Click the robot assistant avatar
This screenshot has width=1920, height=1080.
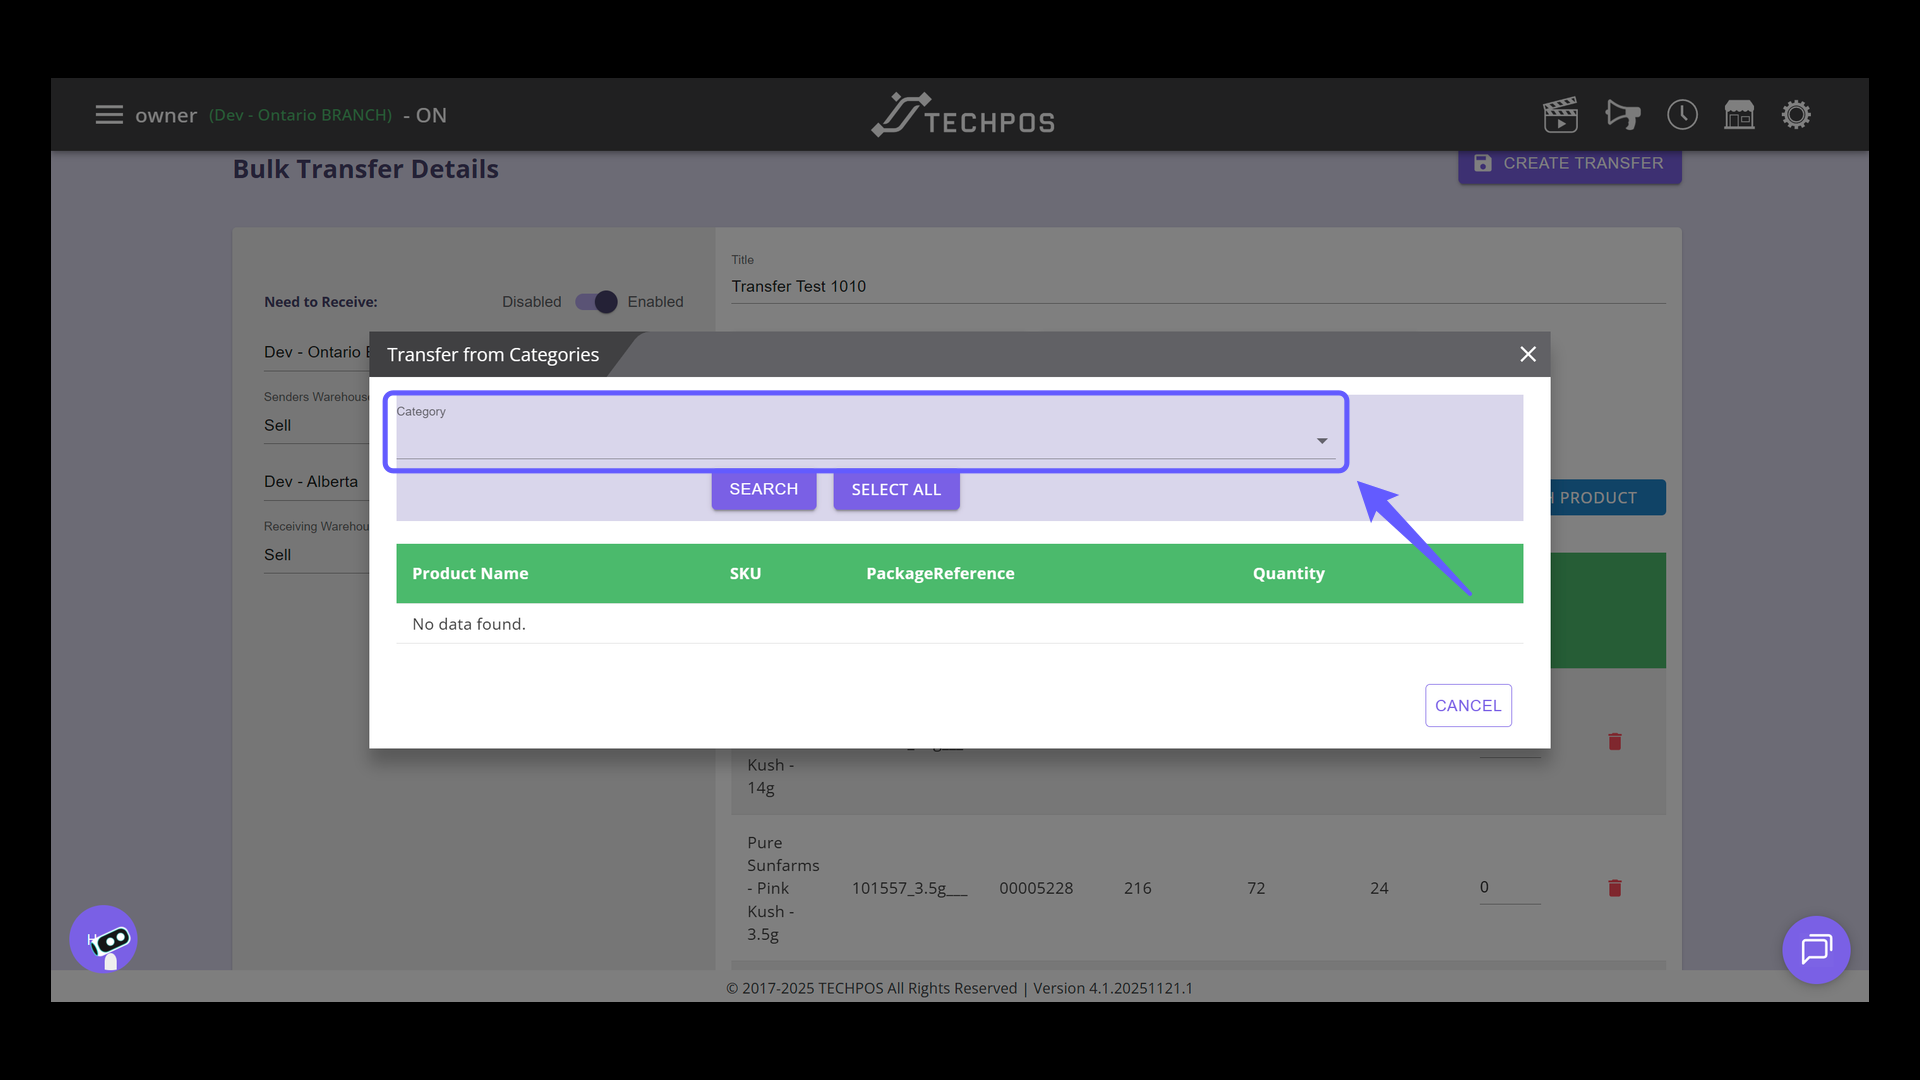104,939
